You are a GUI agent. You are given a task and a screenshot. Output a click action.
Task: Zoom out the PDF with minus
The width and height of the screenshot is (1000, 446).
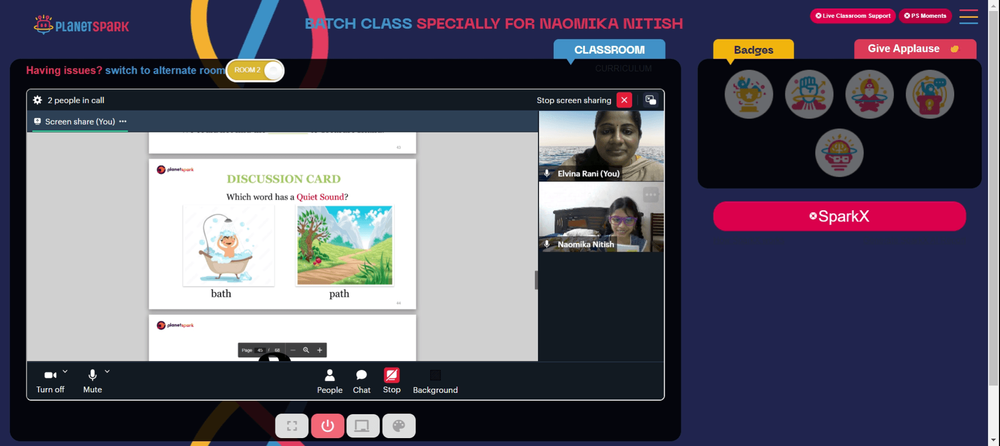tap(293, 350)
